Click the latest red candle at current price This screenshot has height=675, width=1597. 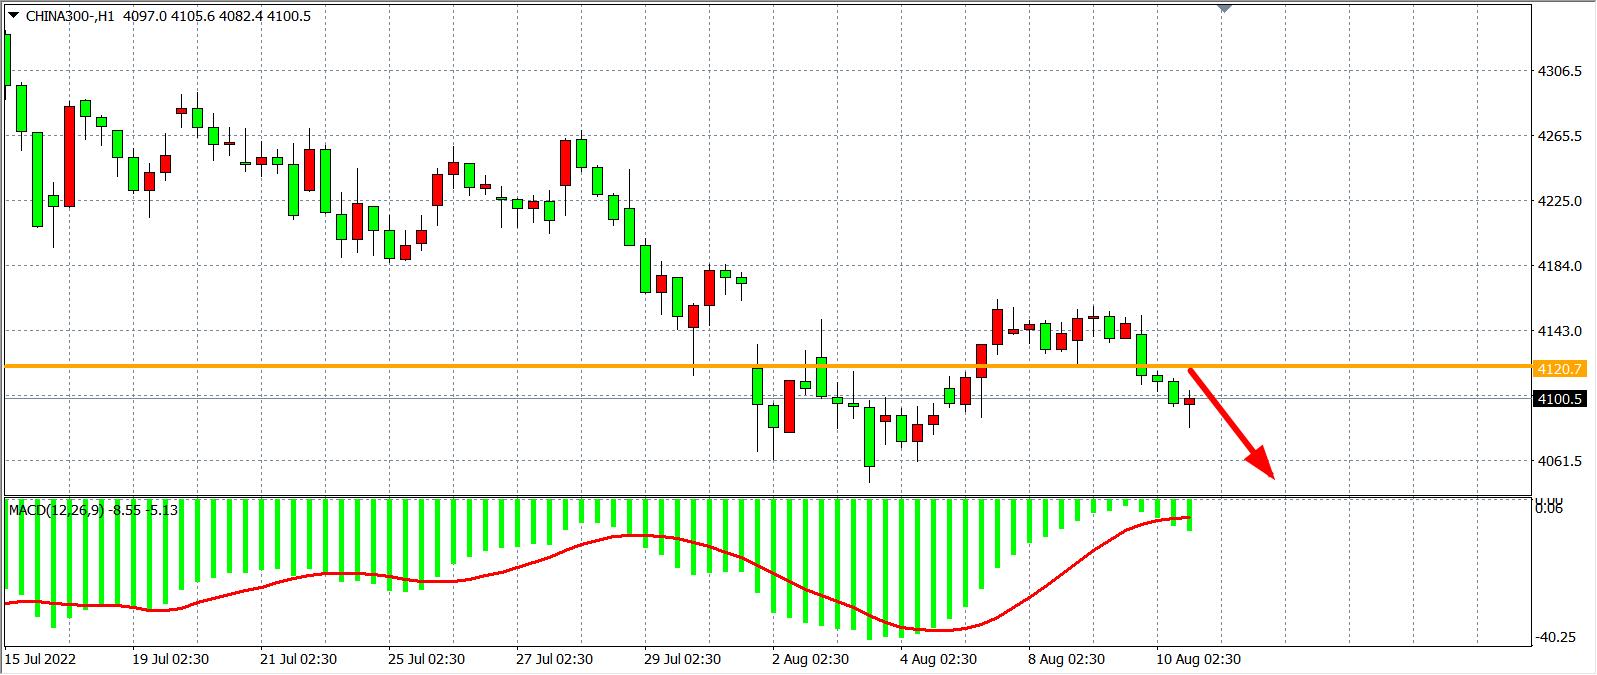1189,402
